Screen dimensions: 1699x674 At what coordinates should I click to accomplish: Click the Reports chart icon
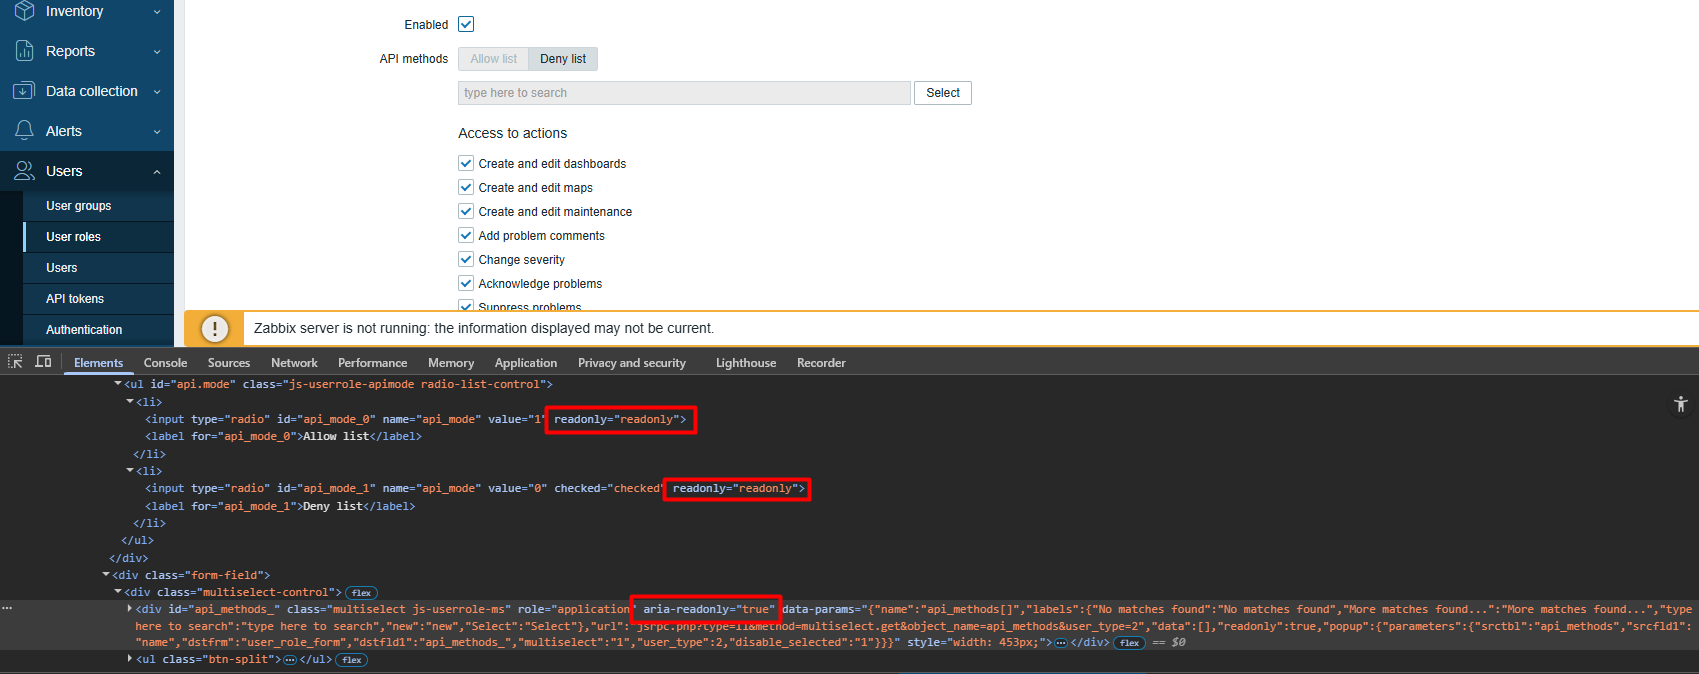click(x=24, y=51)
